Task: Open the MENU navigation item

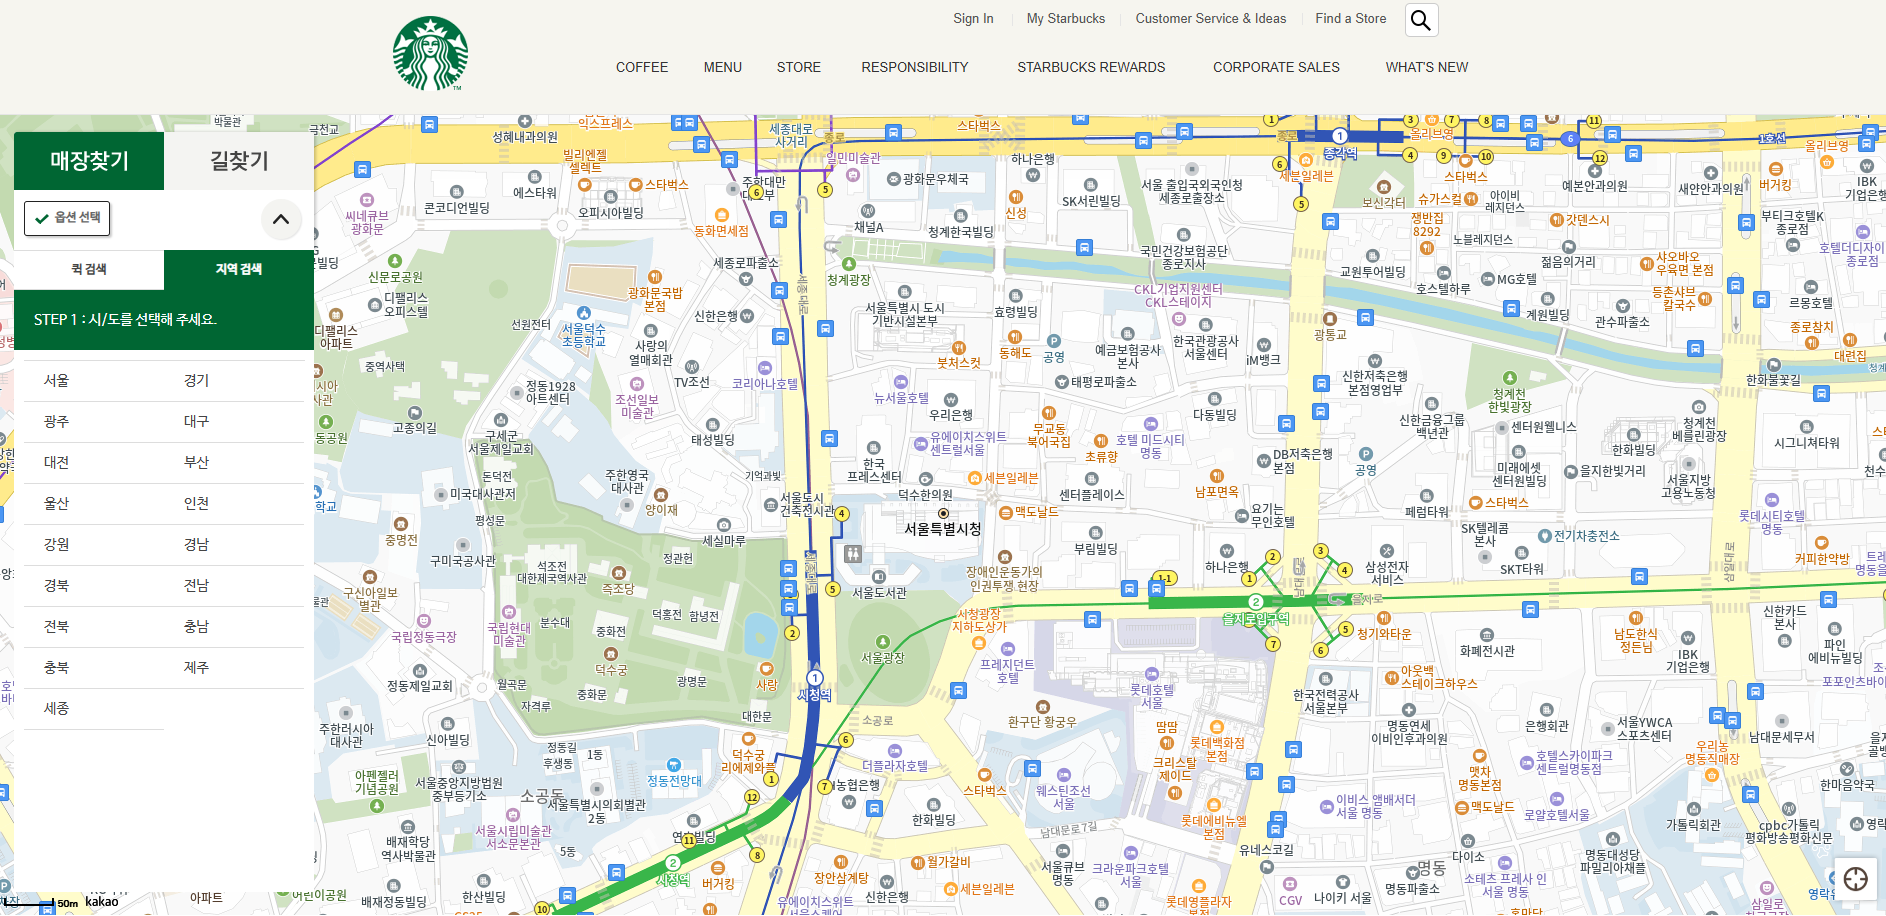Action: coord(723,67)
